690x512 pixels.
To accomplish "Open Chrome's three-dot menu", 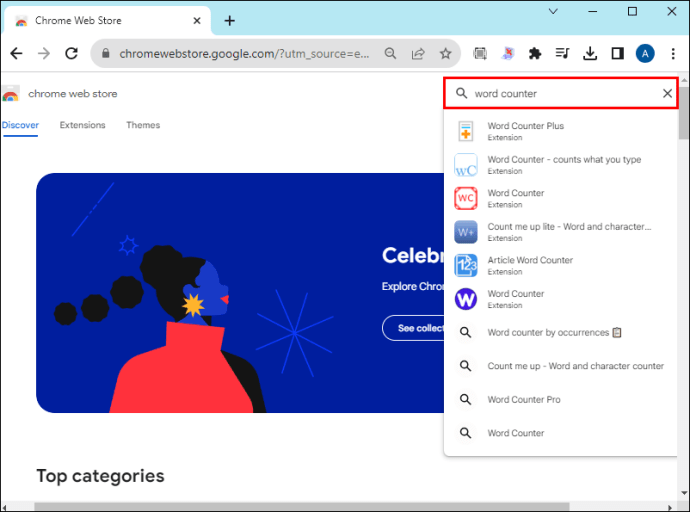I will [673, 54].
